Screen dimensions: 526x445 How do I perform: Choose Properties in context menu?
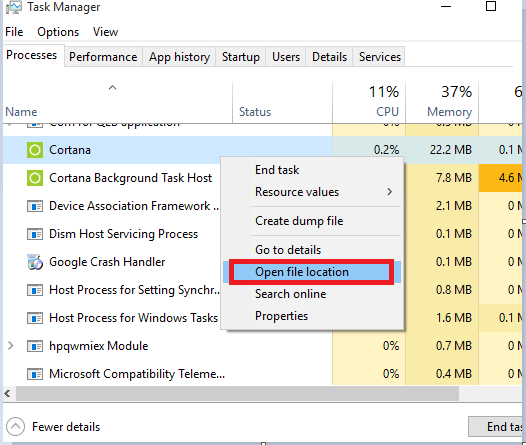(281, 316)
